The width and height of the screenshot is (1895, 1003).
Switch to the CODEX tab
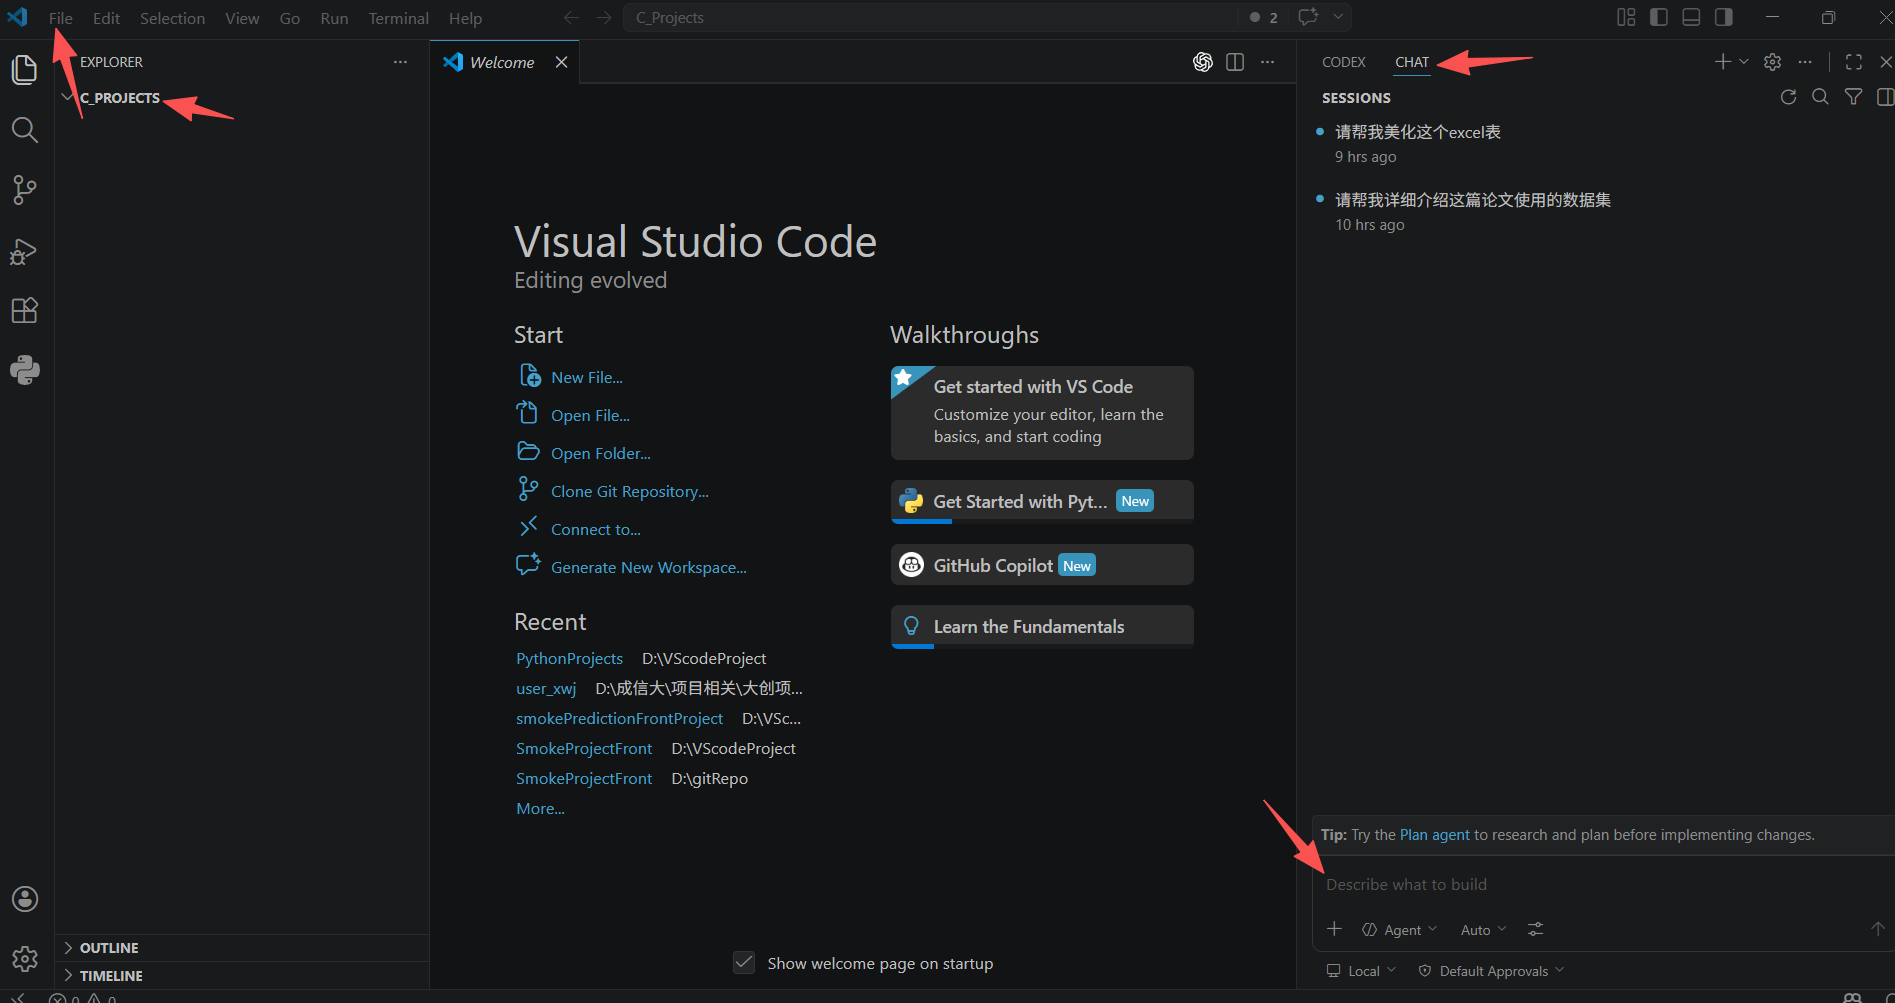click(1343, 62)
